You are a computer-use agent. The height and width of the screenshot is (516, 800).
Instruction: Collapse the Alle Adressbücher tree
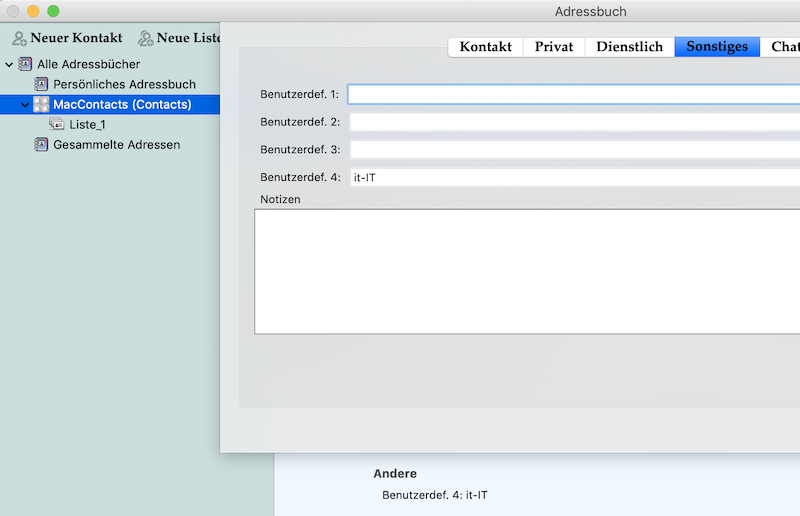pos(9,64)
